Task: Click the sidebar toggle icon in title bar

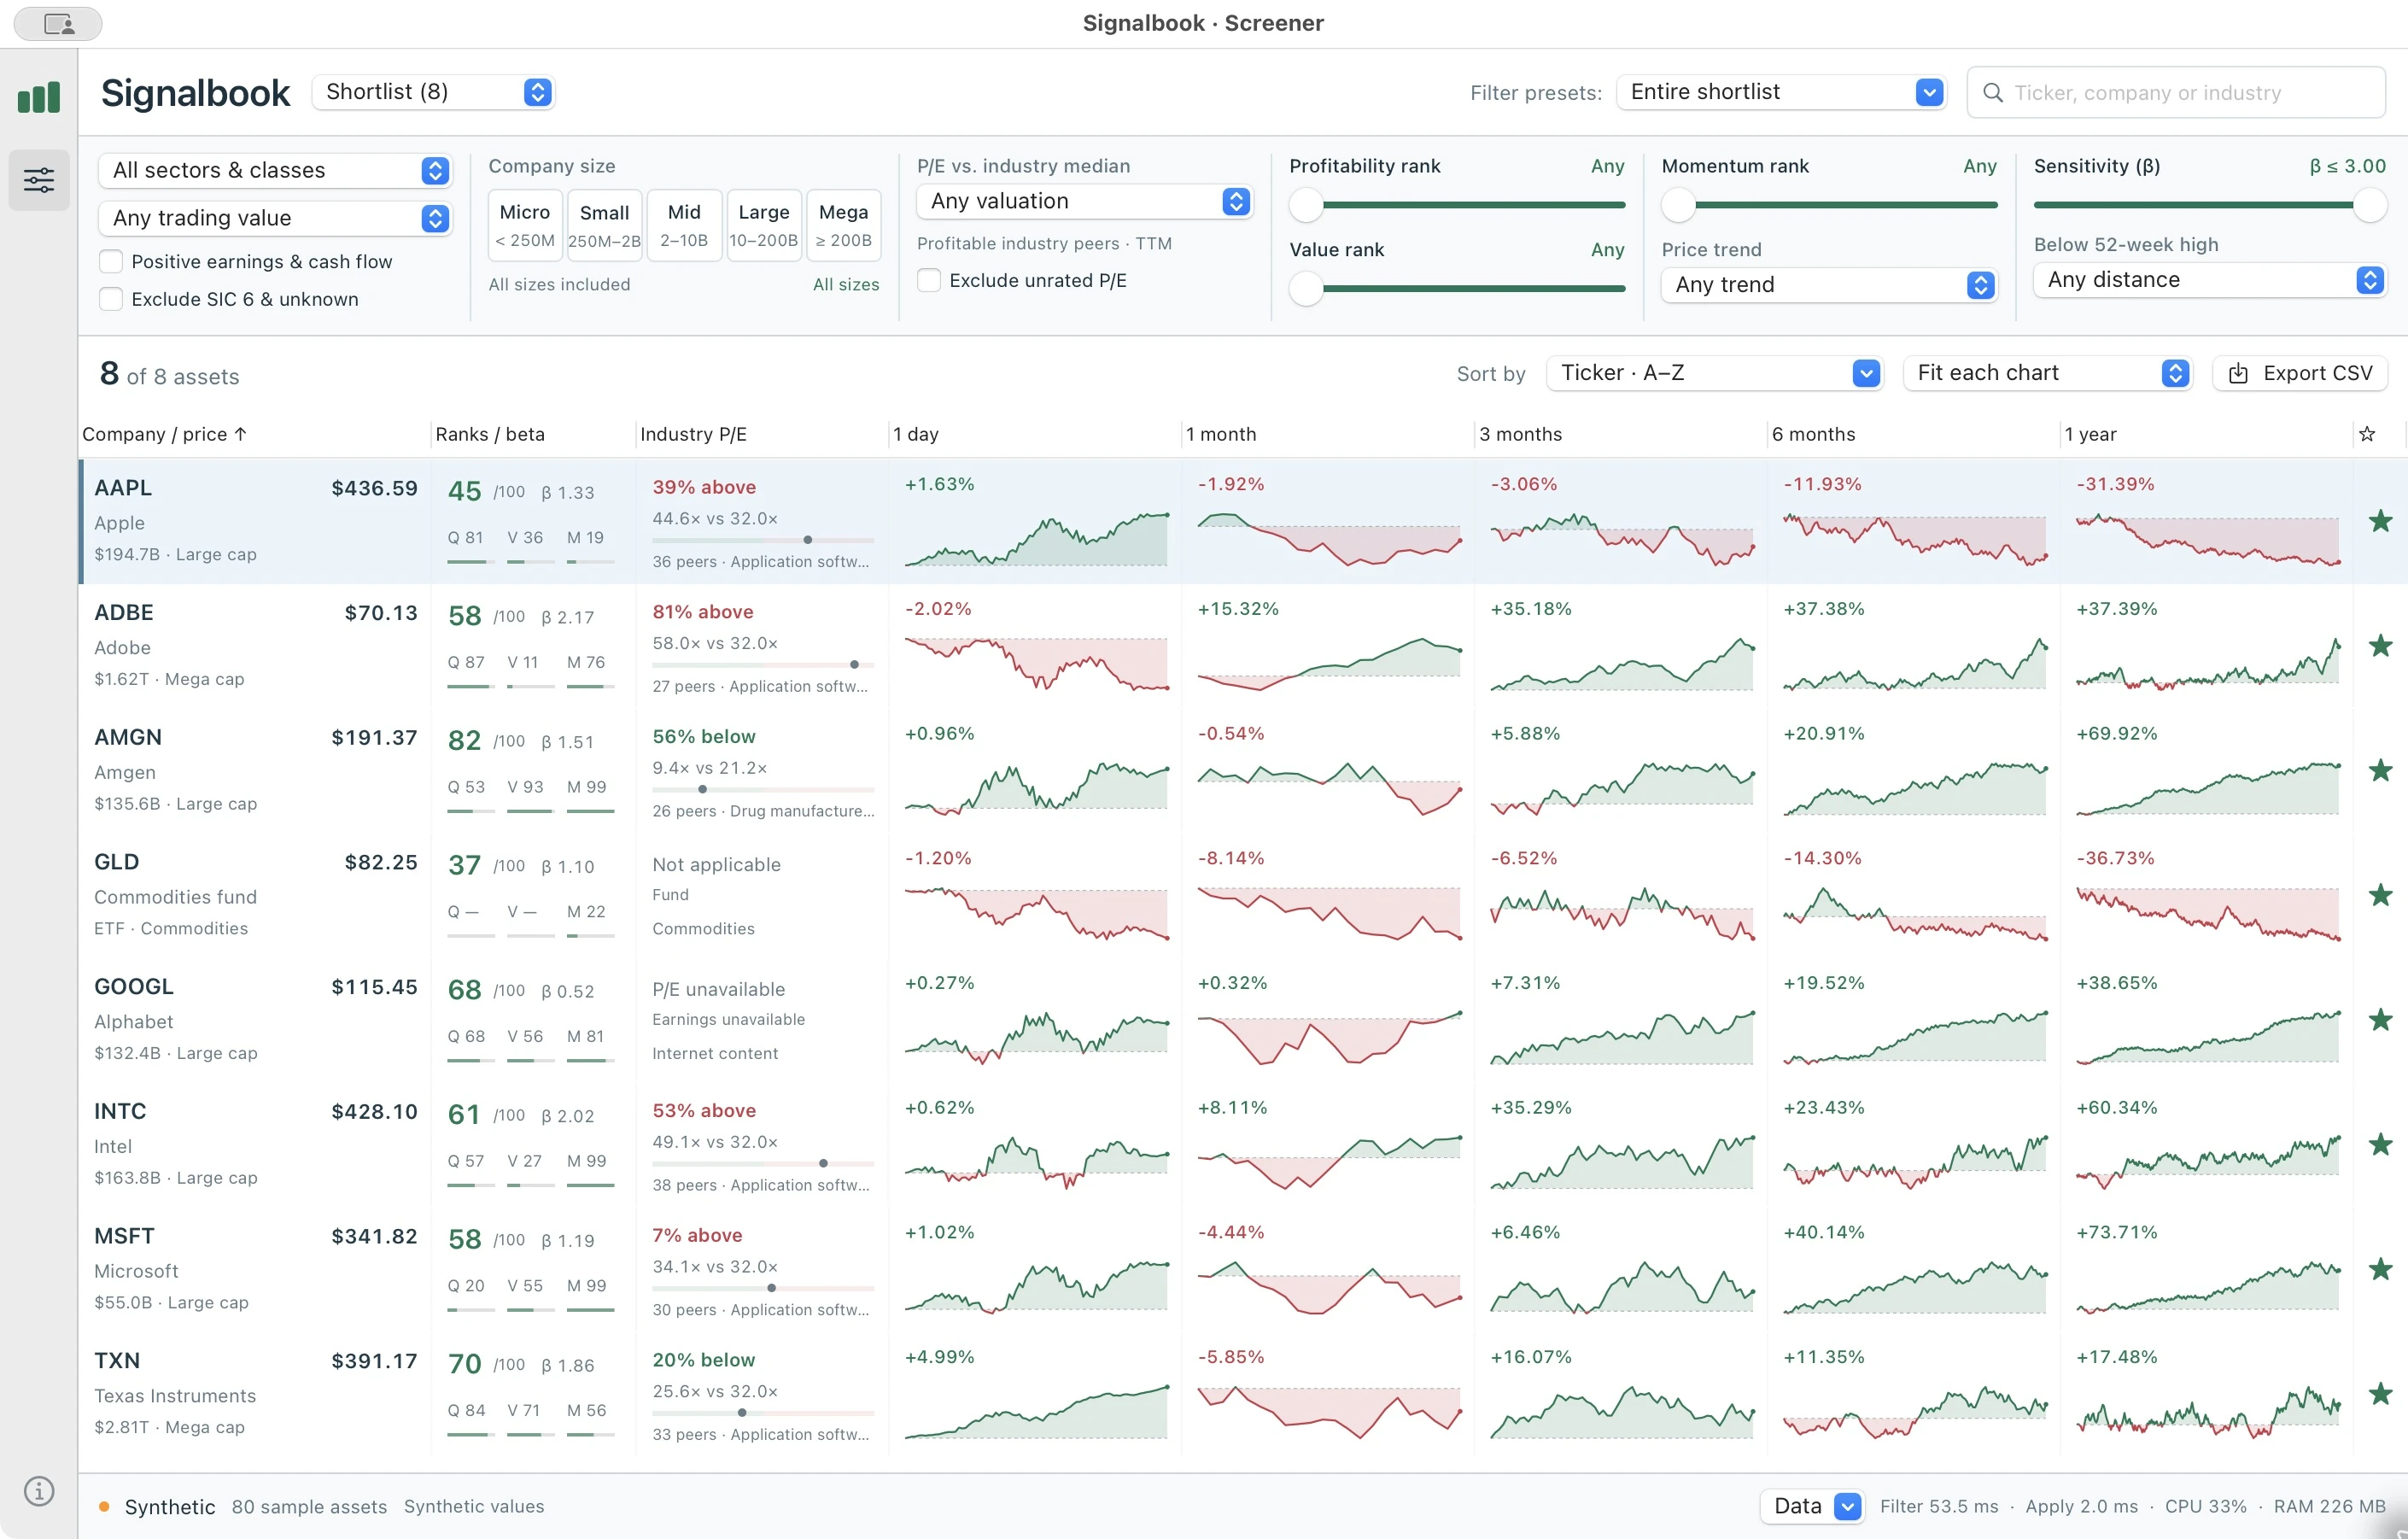Action: (x=58, y=23)
